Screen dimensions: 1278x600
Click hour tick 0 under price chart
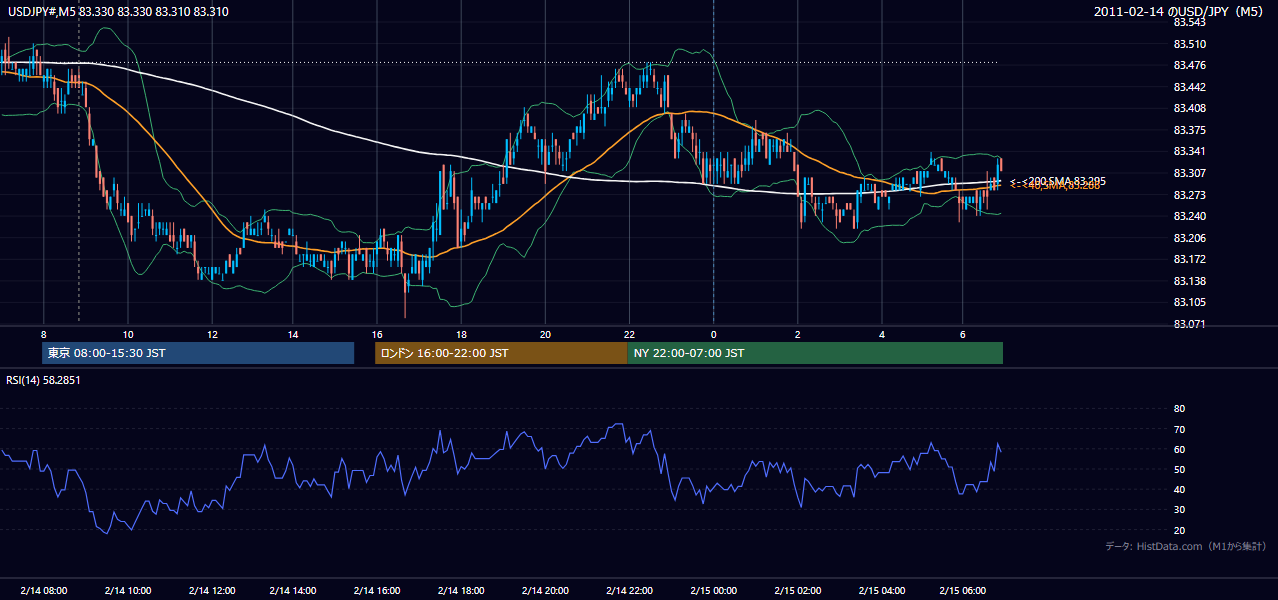[x=713, y=334]
